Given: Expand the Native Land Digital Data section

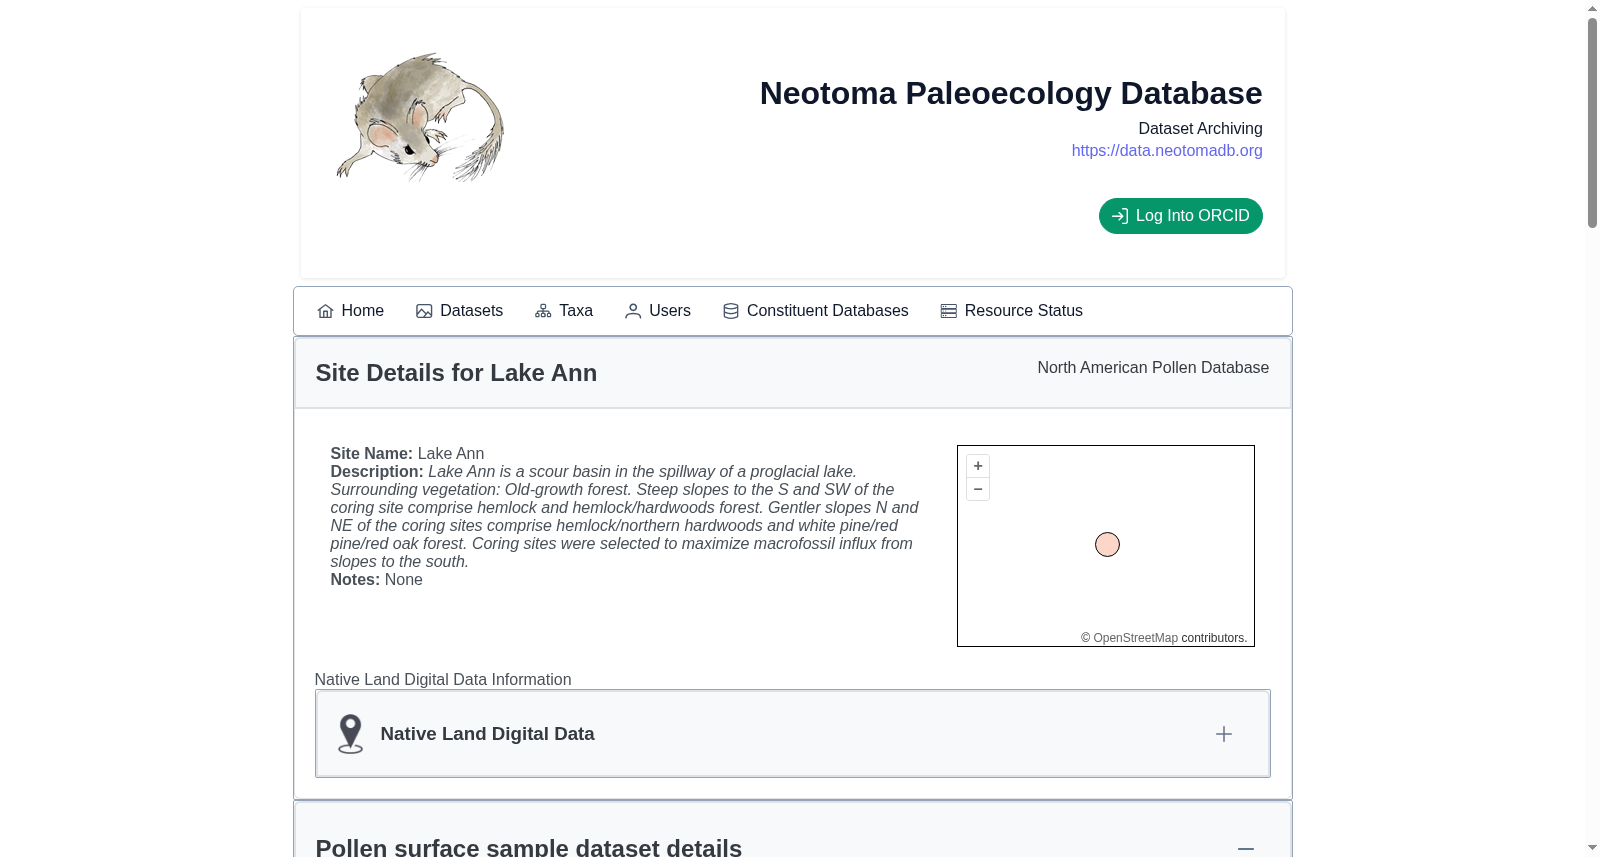Looking at the screenshot, I should pos(1224,734).
